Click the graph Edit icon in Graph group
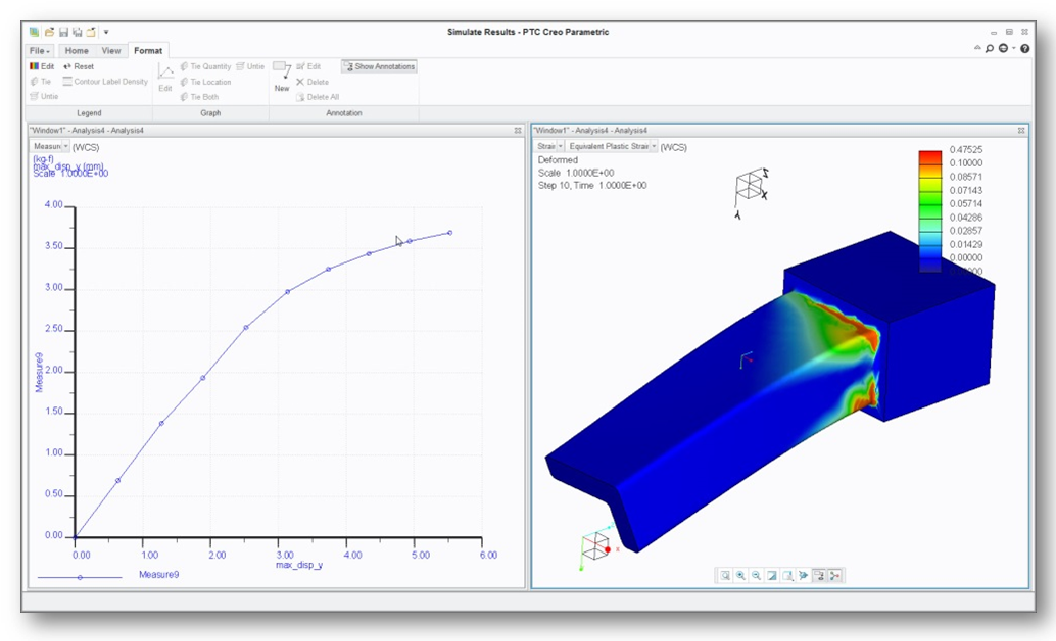Screen dimensions: 1056x641 [x=166, y=77]
